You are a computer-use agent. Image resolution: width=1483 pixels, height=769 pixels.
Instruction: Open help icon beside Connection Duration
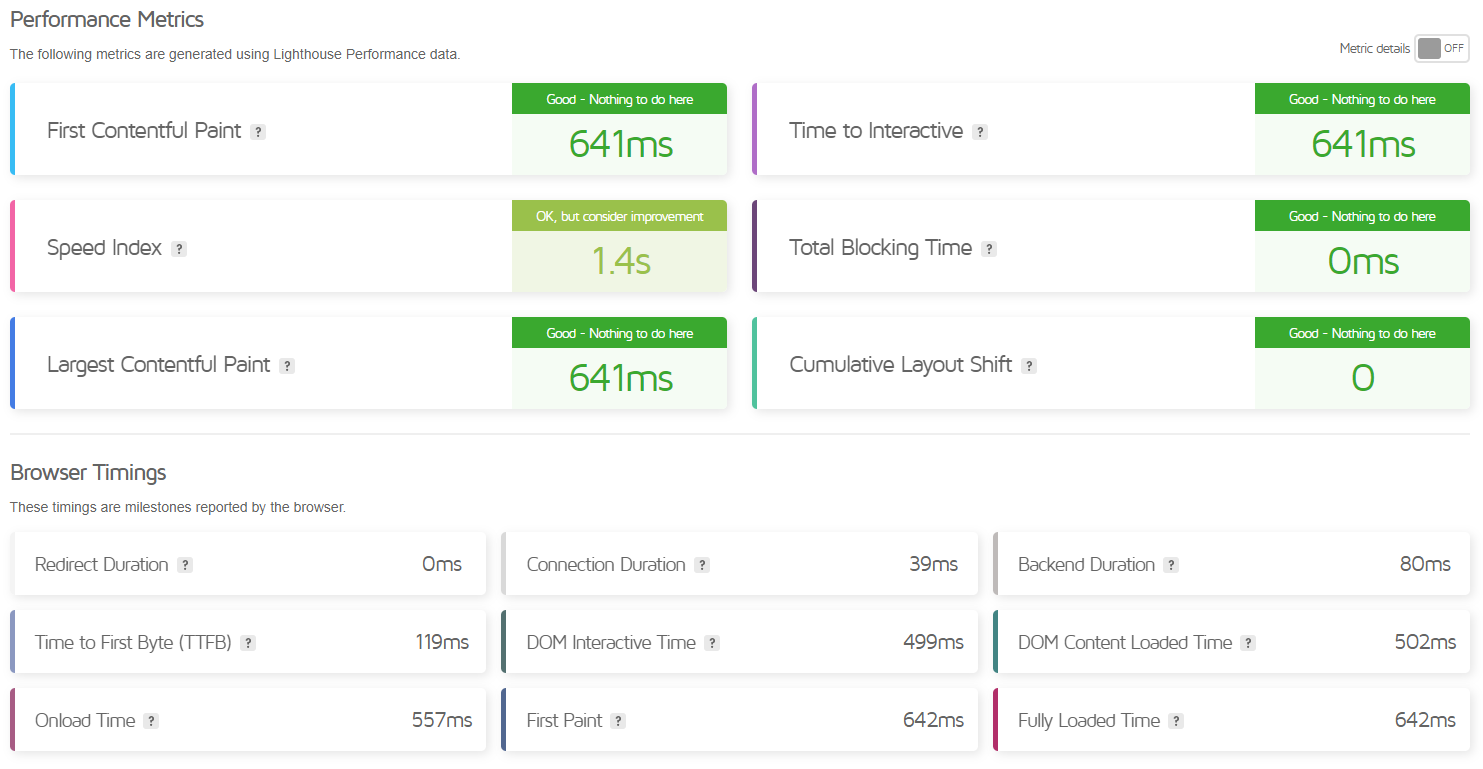point(702,565)
